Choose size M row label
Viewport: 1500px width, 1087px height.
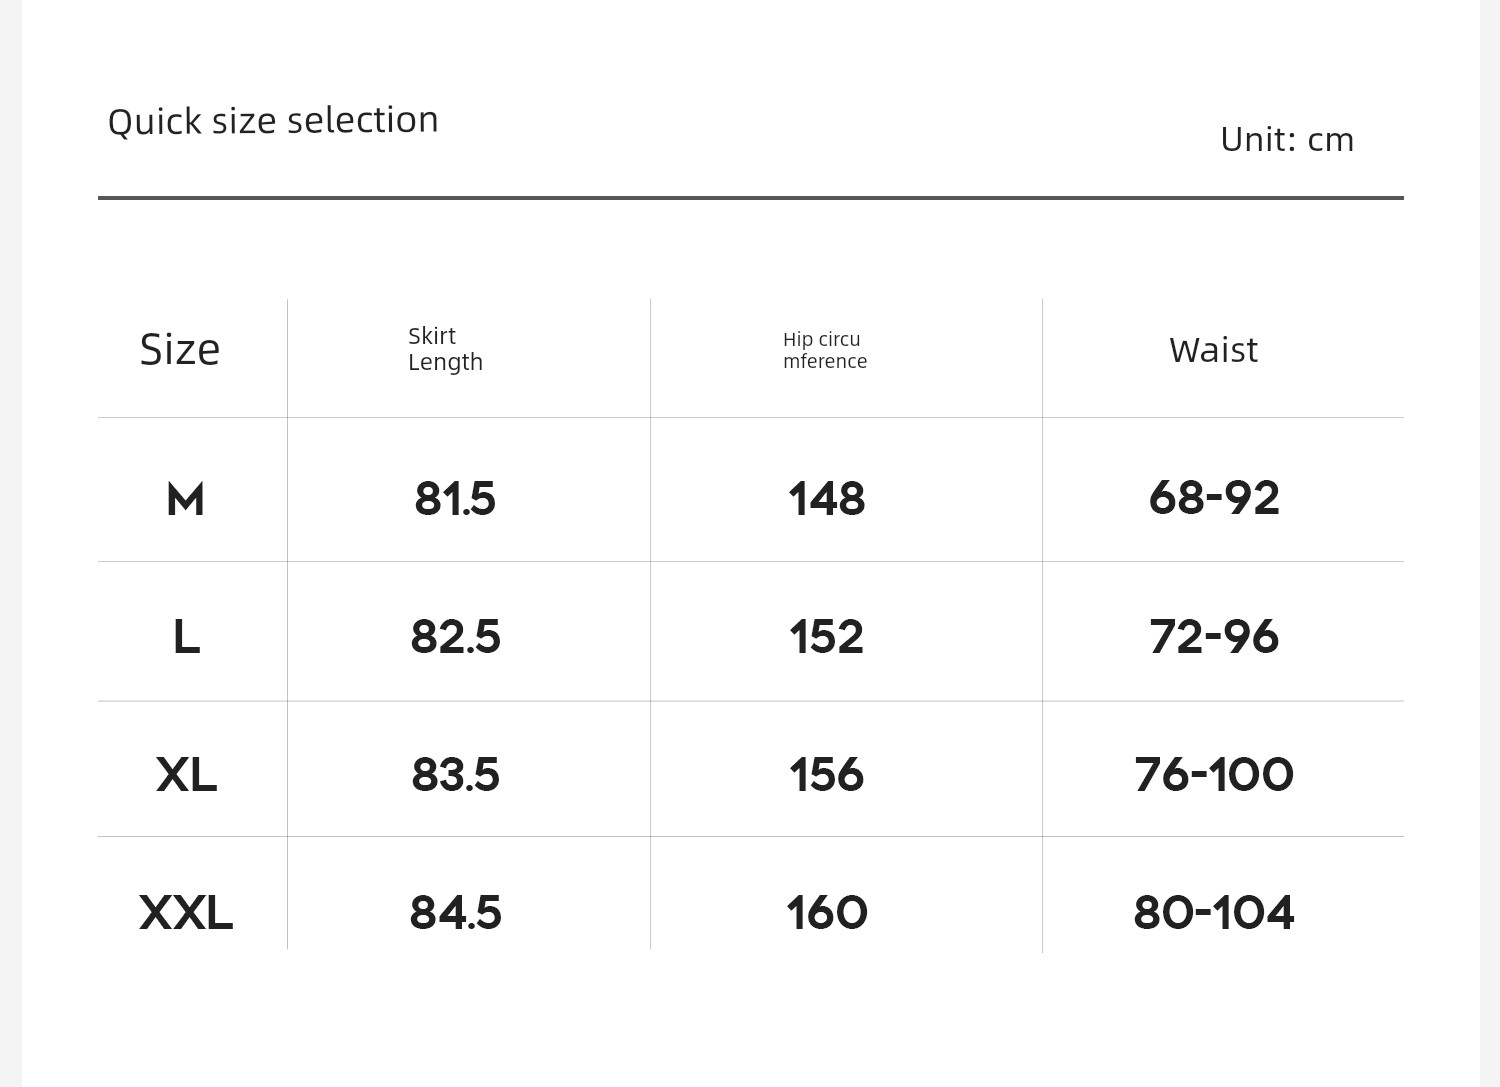point(185,499)
